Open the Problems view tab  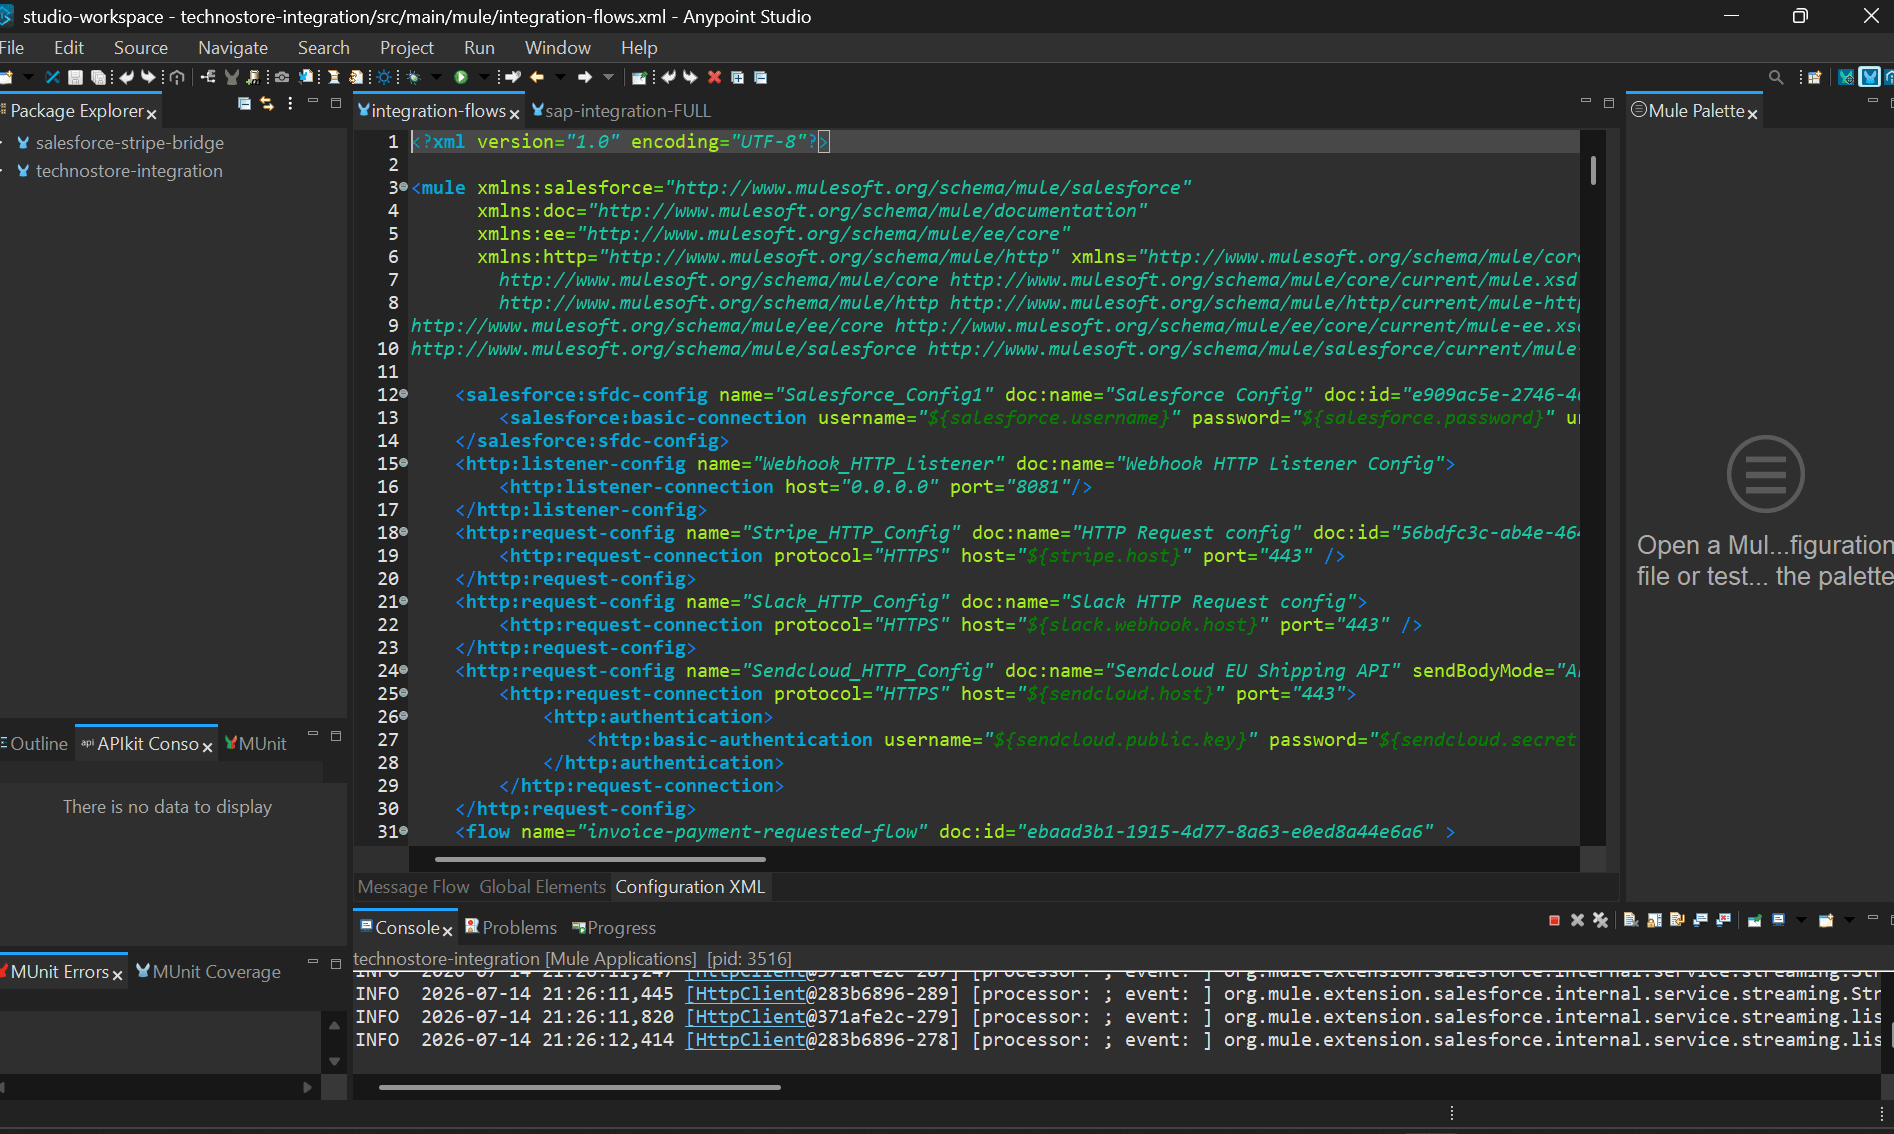(511, 928)
